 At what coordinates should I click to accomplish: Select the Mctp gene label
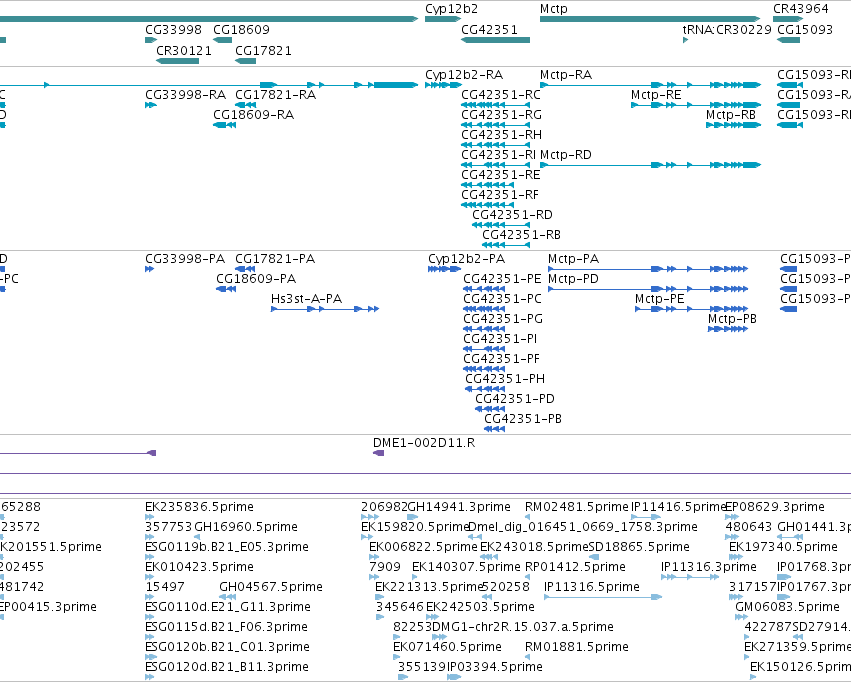554,9
